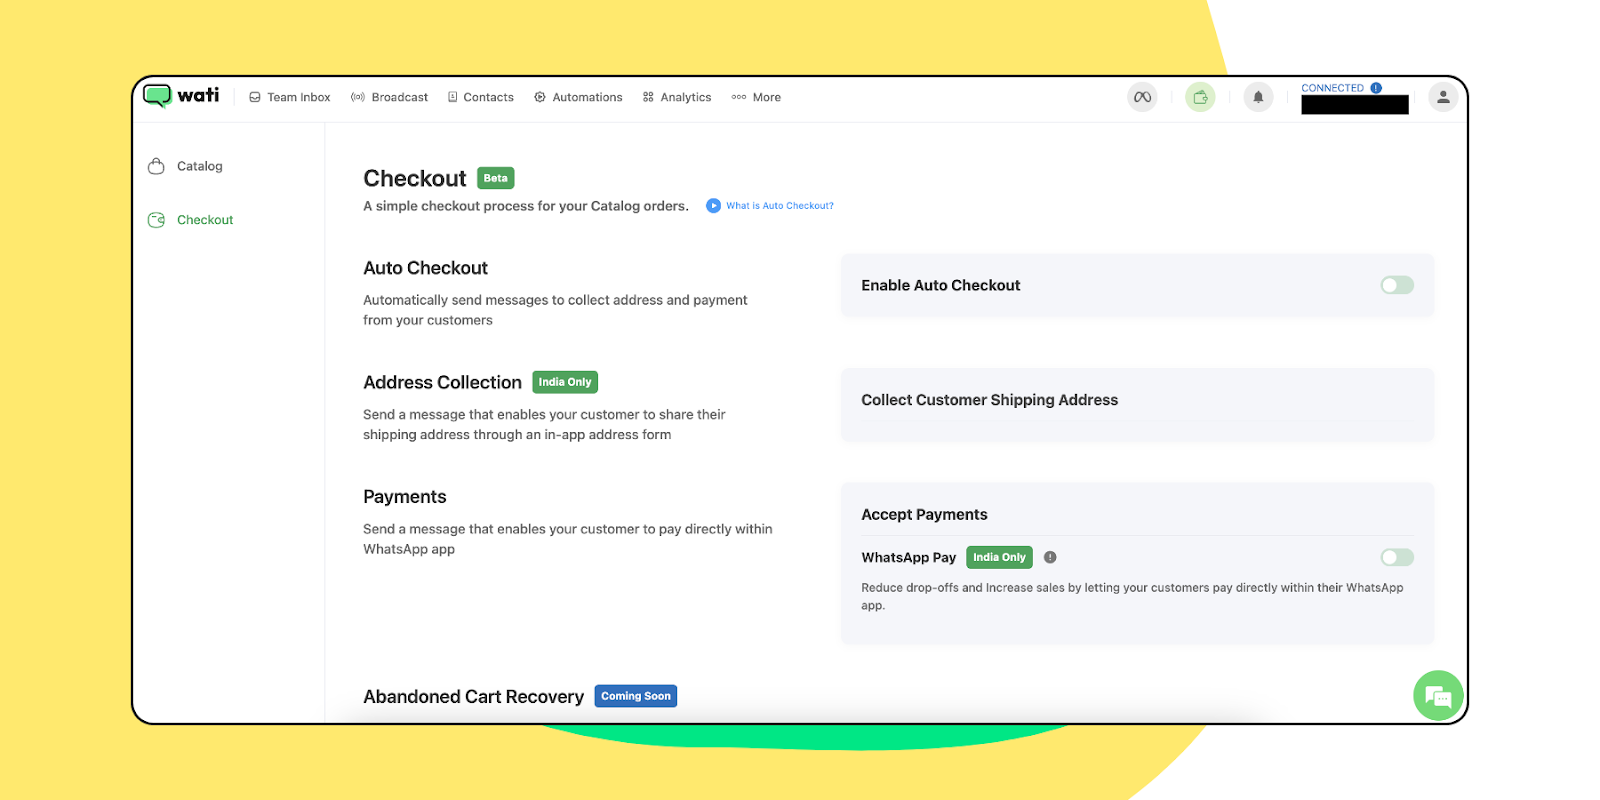Screen dimensions: 1600x800
Task: Open Contacts page
Action: click(x=481, y=97)
